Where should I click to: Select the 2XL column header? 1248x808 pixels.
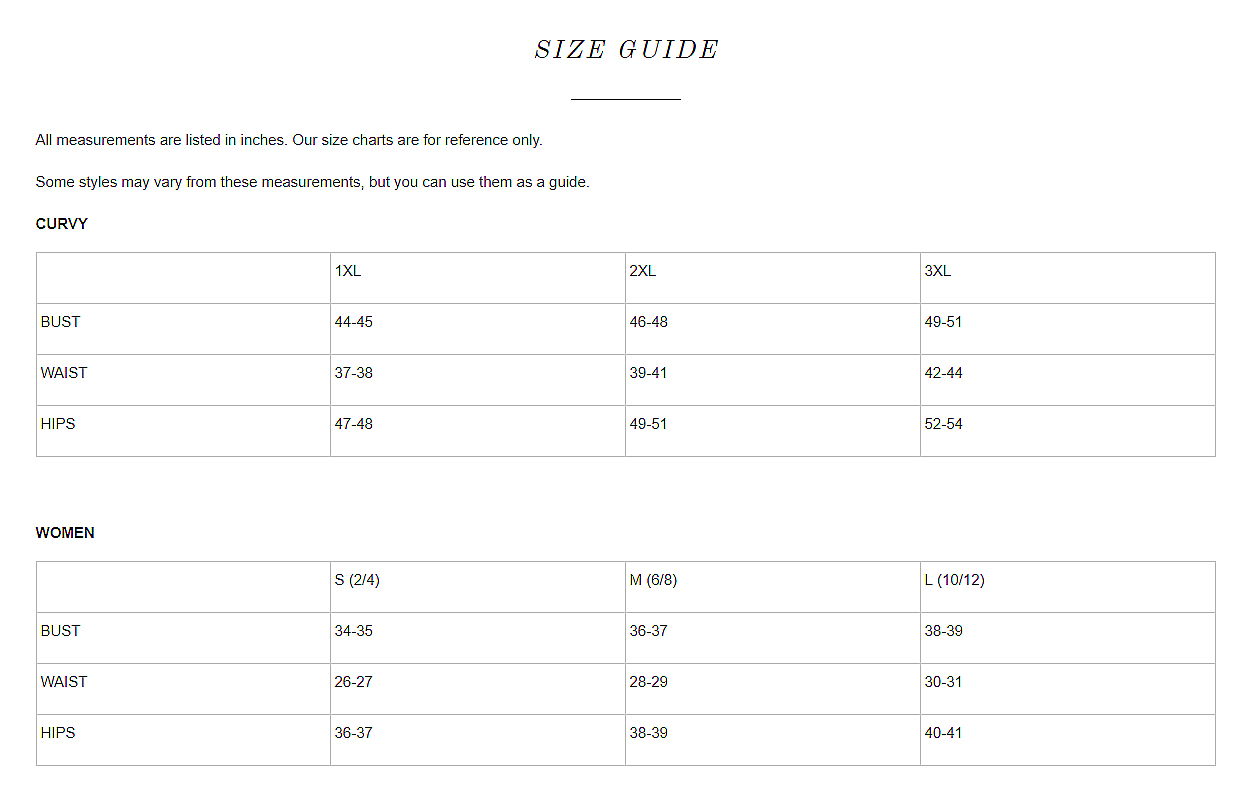click(643, 271)
